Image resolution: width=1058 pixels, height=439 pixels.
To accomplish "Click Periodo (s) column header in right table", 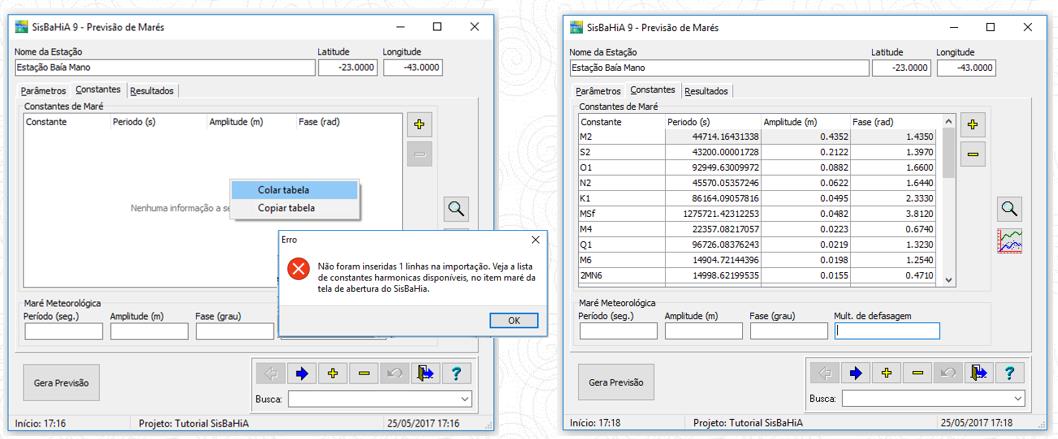I will pos(713,122).
